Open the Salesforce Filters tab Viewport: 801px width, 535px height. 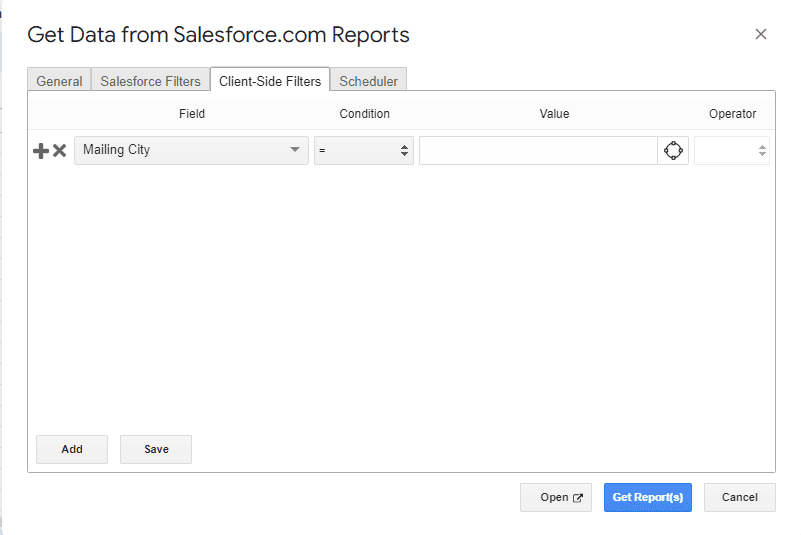(150, 81)
